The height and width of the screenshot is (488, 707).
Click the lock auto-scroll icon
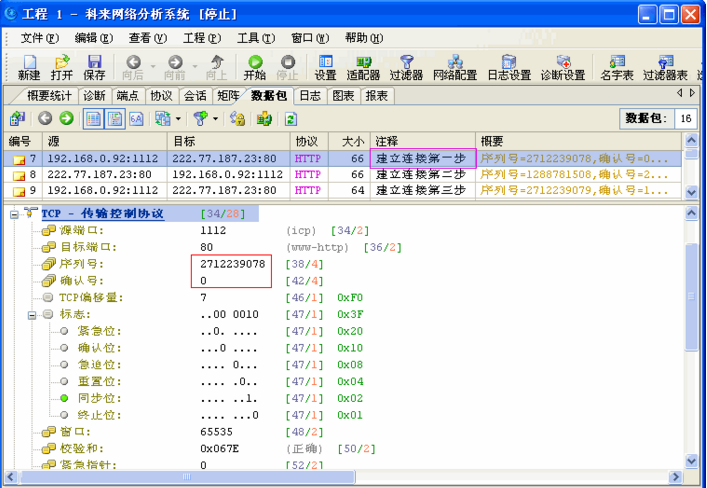(237, 119)
